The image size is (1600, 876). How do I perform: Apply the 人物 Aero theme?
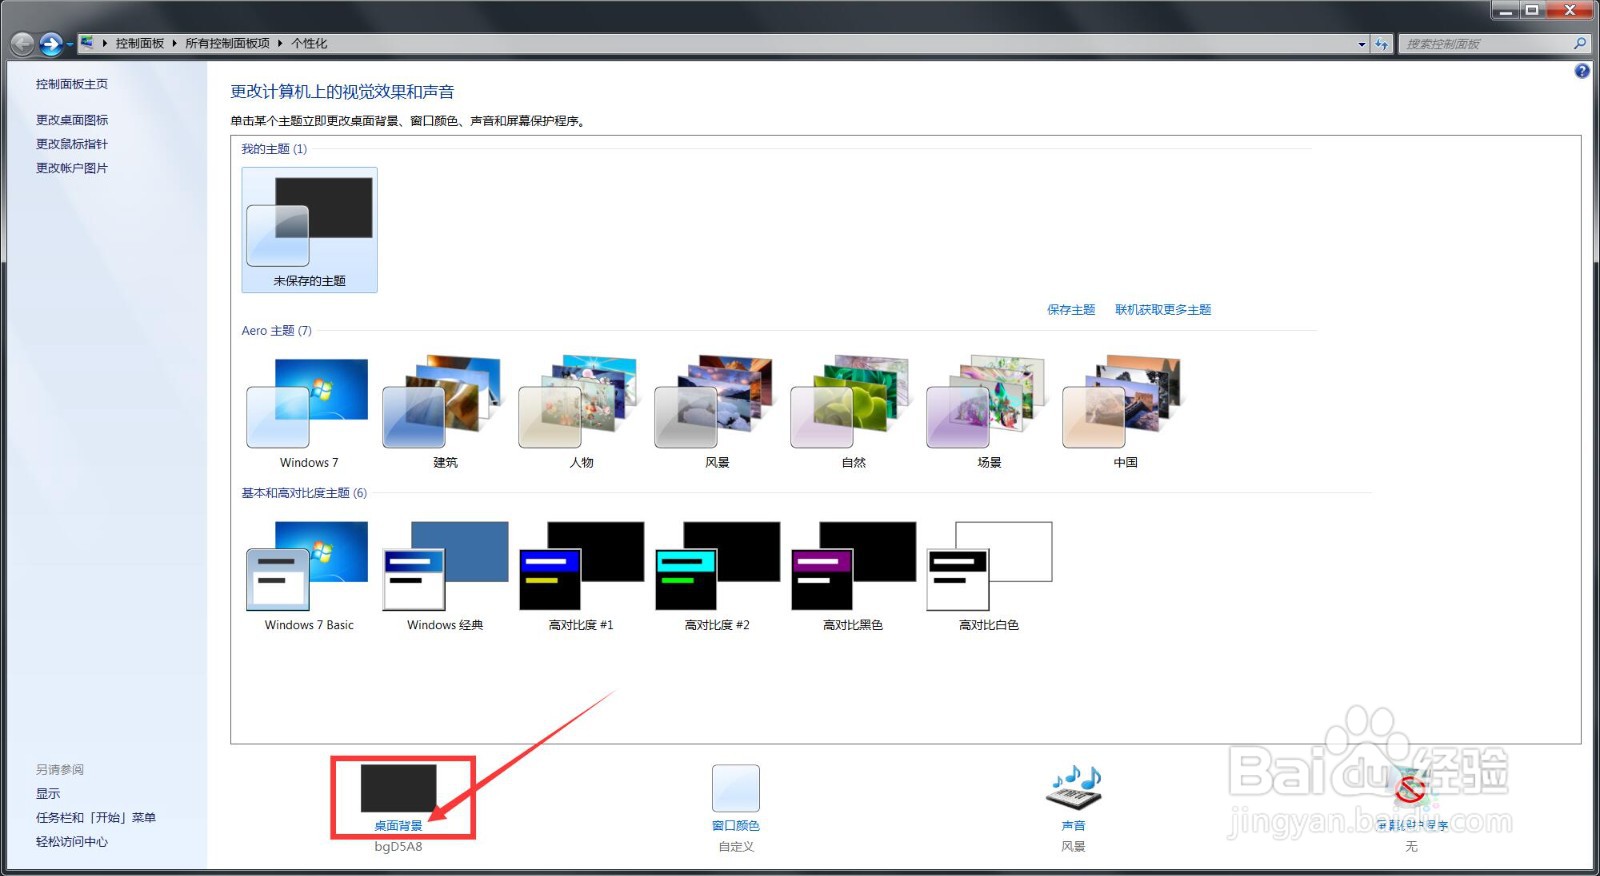tap(581, 412)
